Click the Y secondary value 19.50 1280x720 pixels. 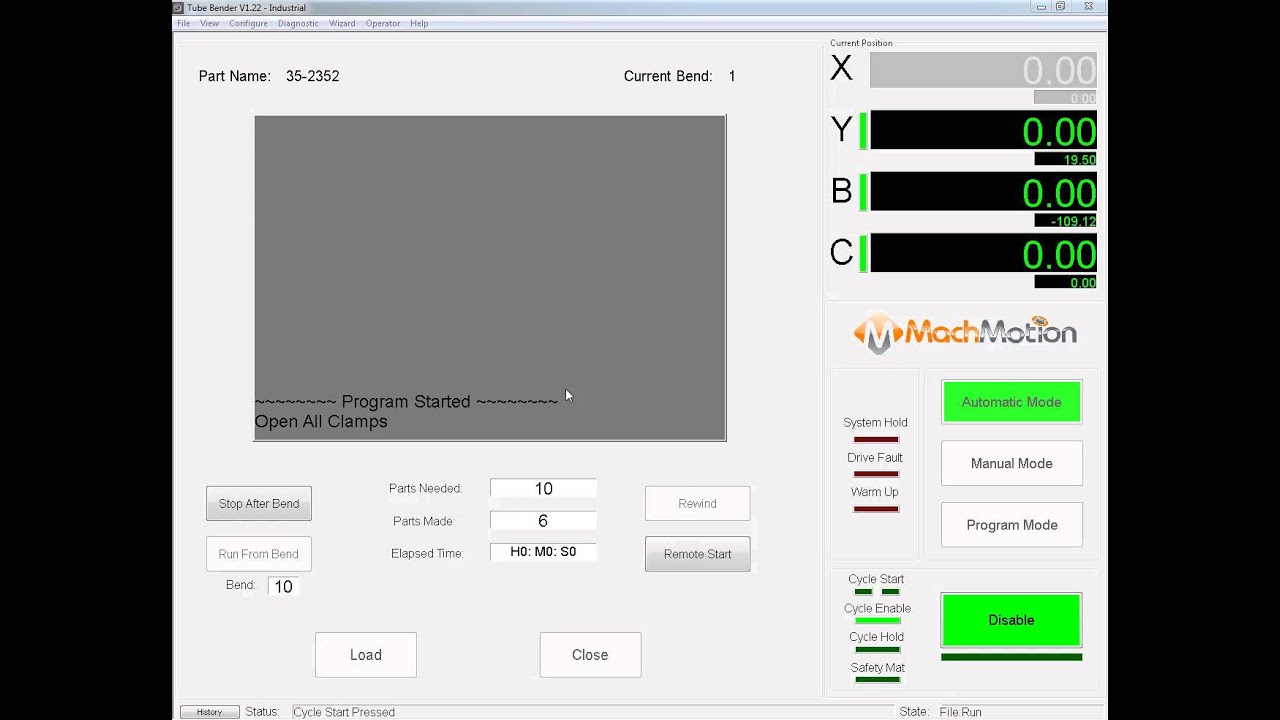click(1065, 160)
